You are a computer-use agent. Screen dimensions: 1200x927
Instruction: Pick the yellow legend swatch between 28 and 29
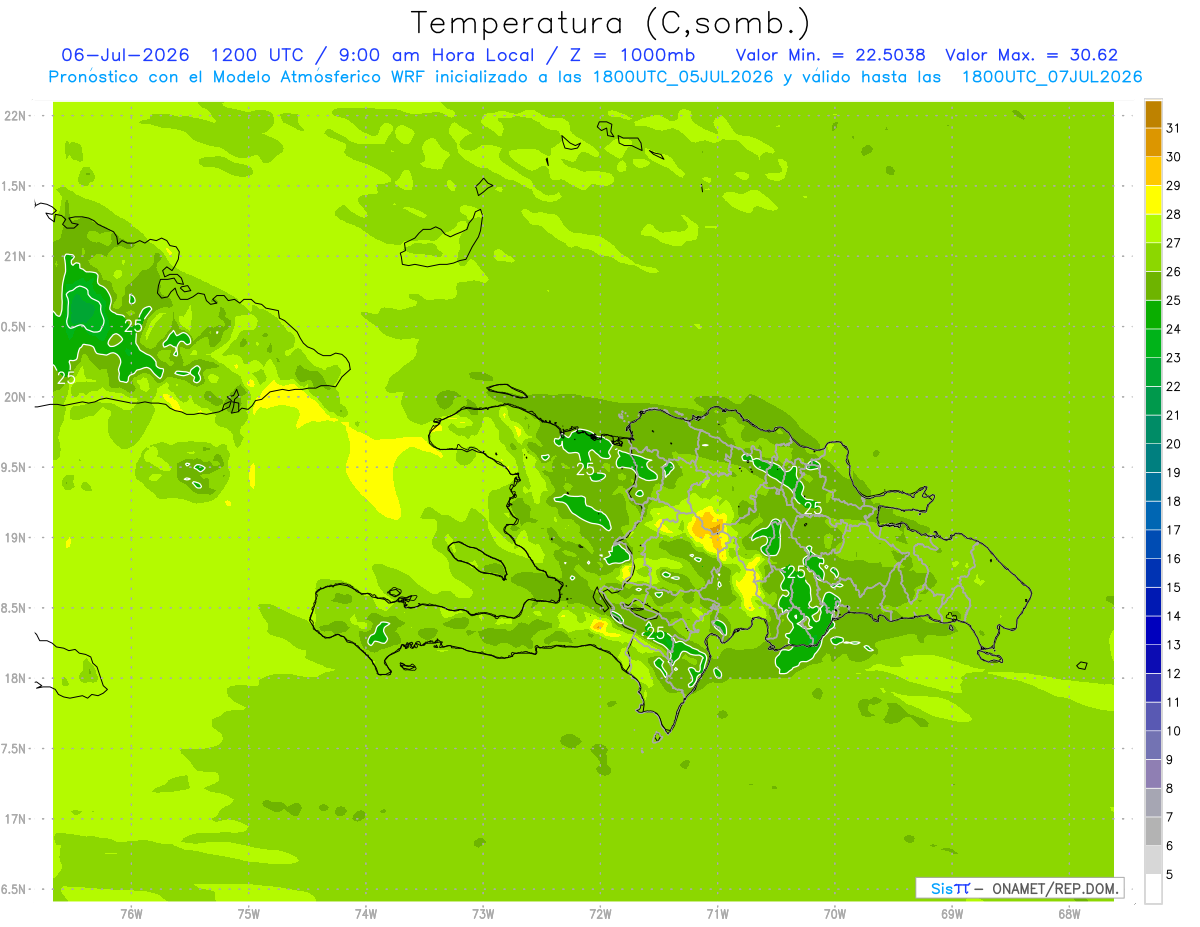click(1153, 200)
